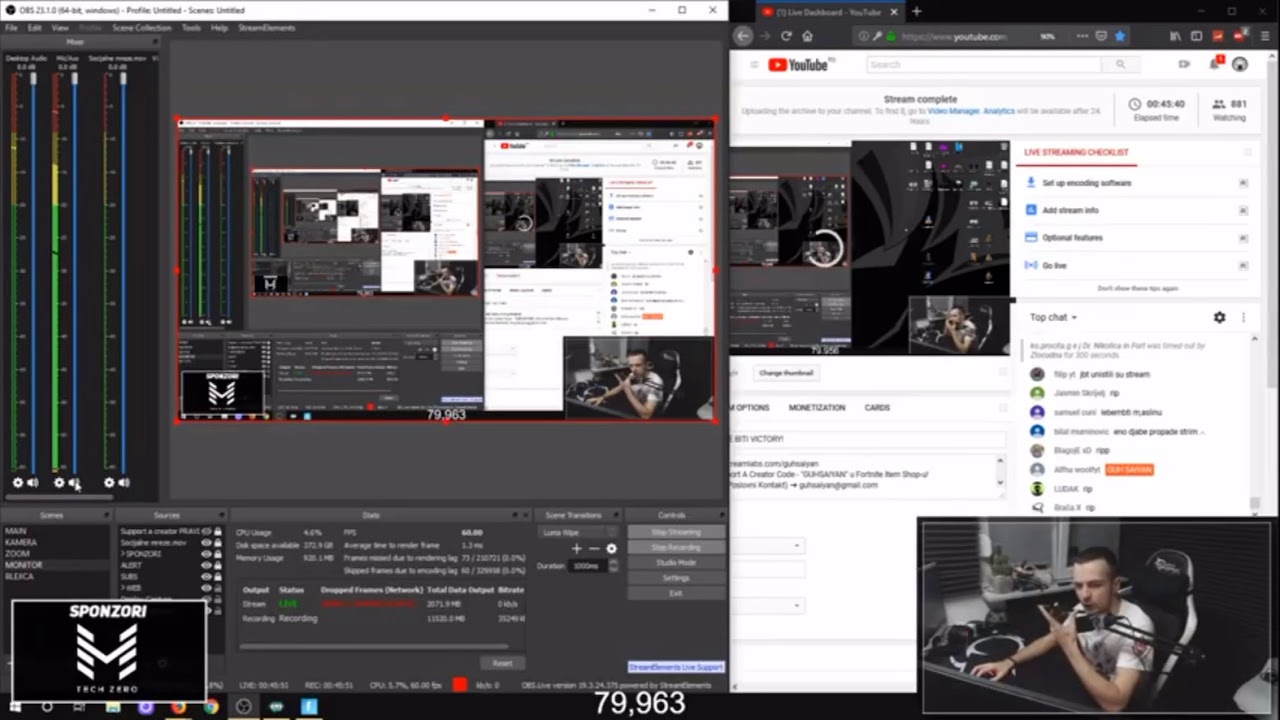Expand the SPONZORI source group
The width and height of the screenshot is (1280, 720).
123,554
